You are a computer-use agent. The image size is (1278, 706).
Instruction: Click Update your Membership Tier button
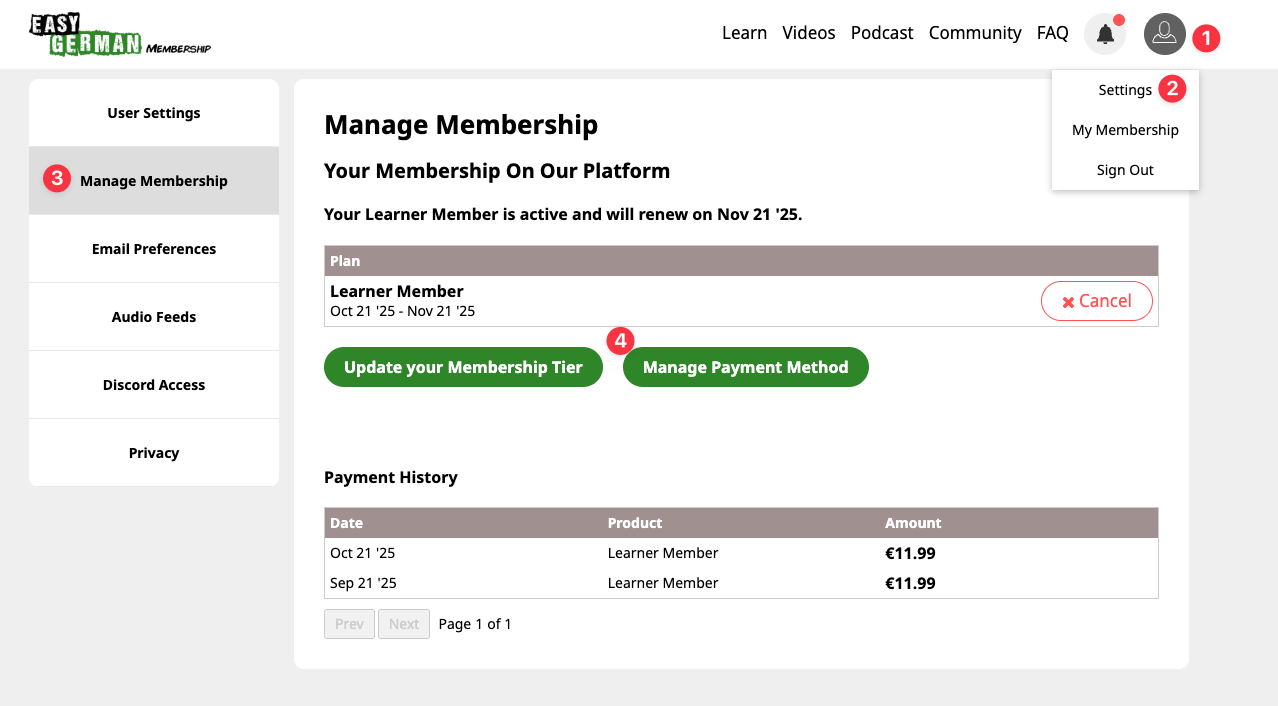click(463, 367)
